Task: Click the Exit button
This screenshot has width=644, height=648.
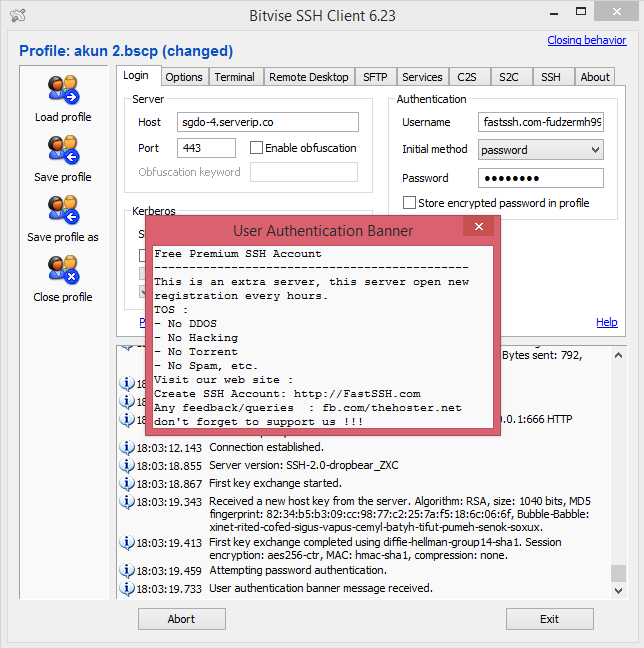Action: click(x=550, y=619)
